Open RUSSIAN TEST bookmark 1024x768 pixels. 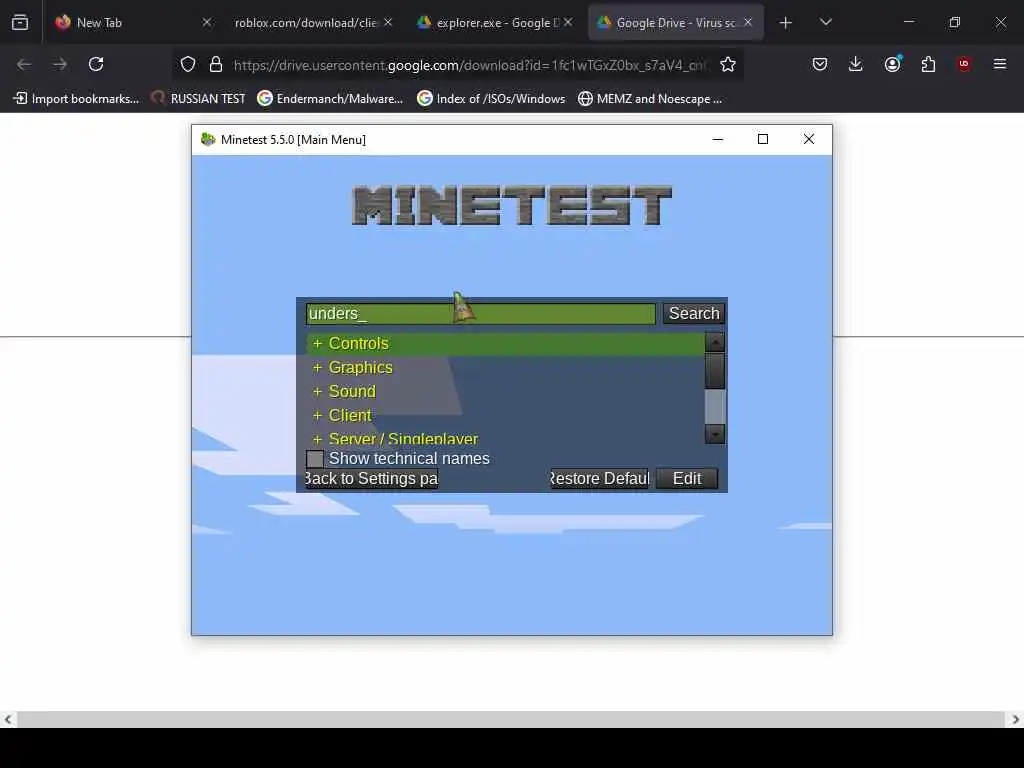(199, 99)
